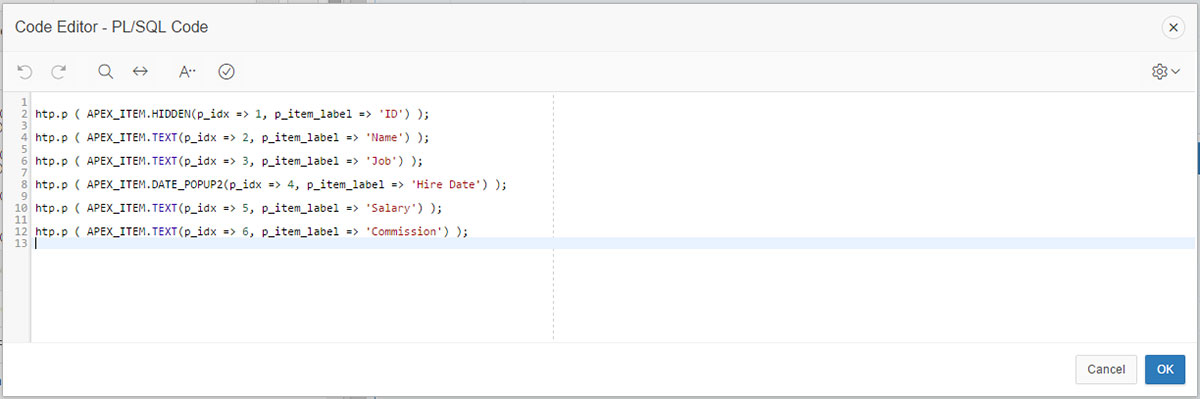
Task: Open the editor settings gear menu
Action: 1166,71
